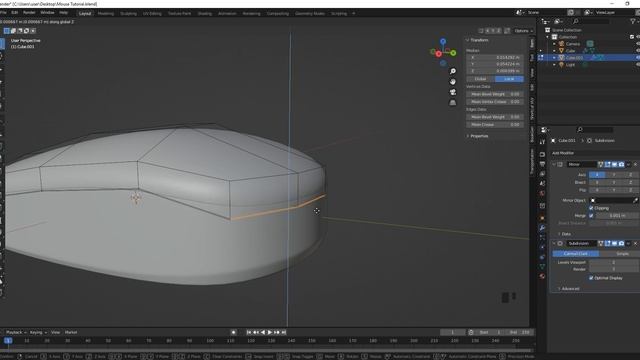640x360 pixels.
Task: Set transform orientation to Global
Action: 480,79
